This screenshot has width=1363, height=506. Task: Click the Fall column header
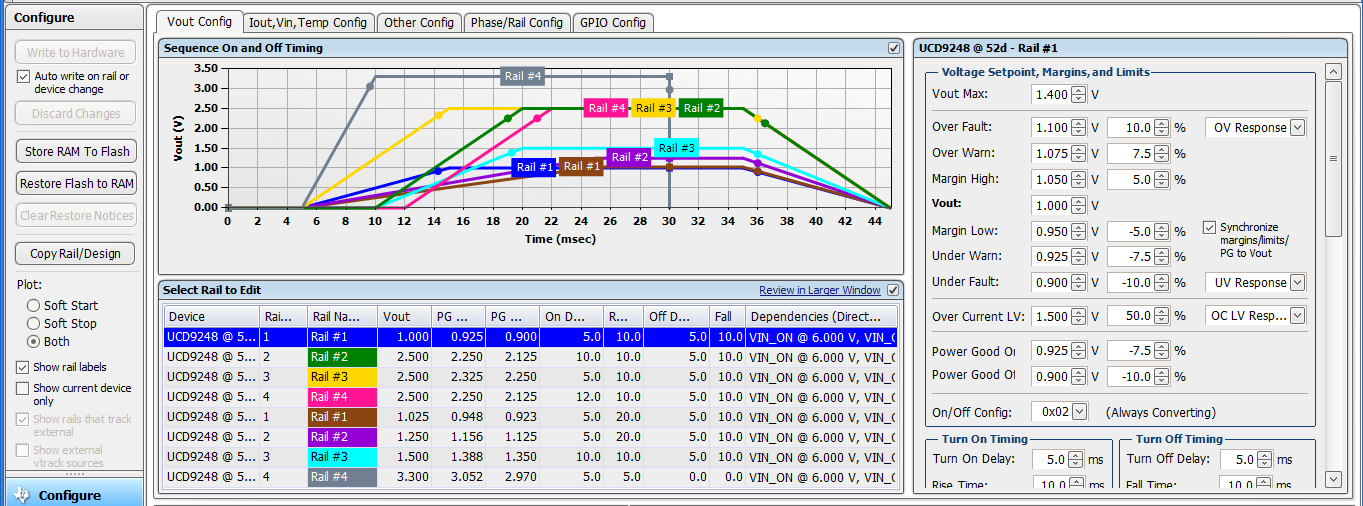727,317
